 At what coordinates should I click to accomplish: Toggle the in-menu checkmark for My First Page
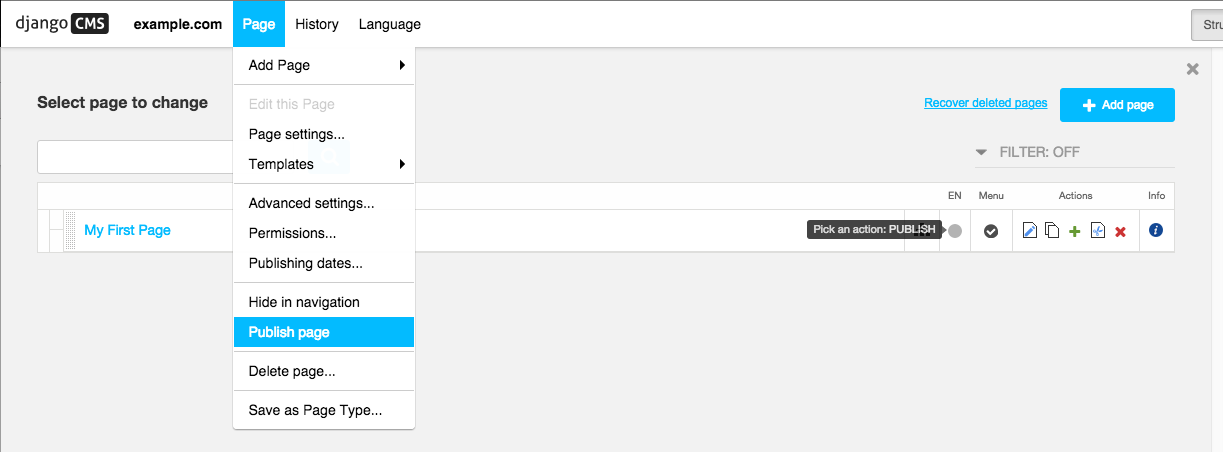(x=991, y=231)
